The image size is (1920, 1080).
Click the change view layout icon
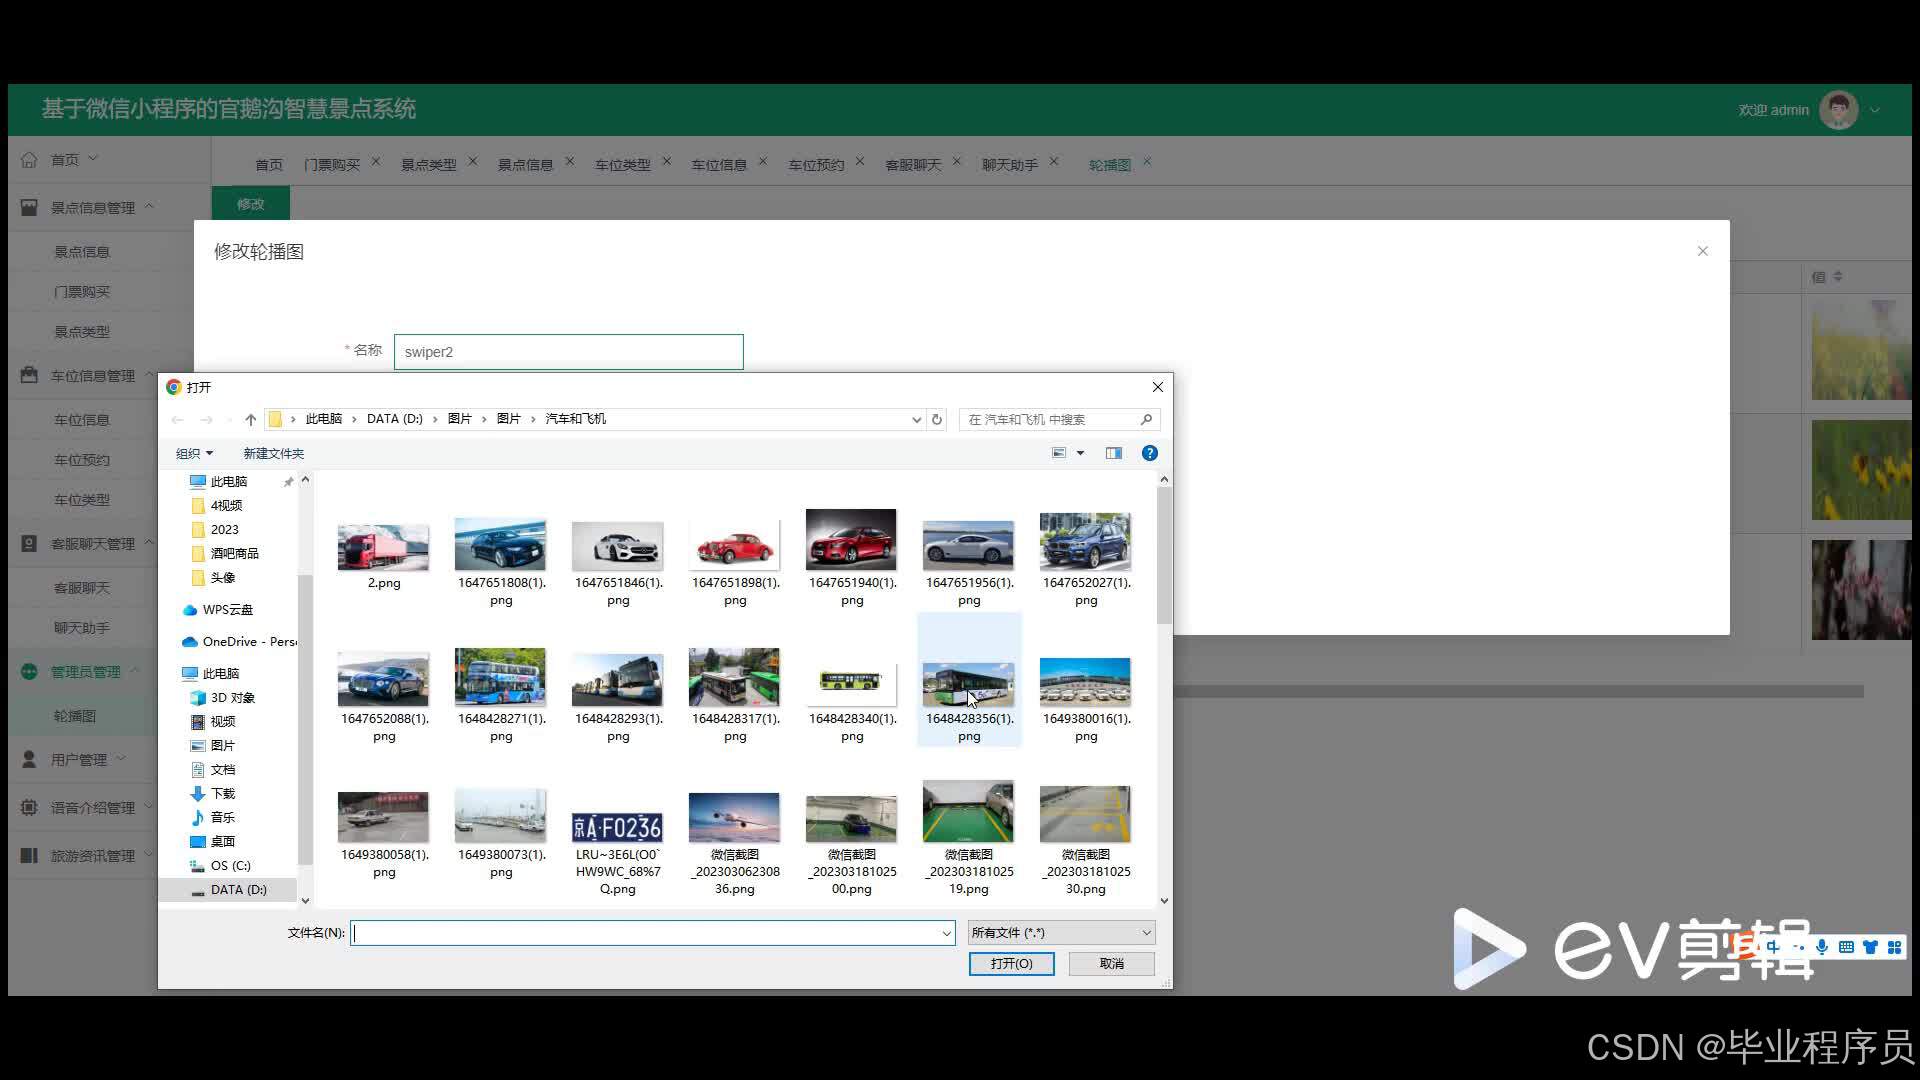point(1059,453)
